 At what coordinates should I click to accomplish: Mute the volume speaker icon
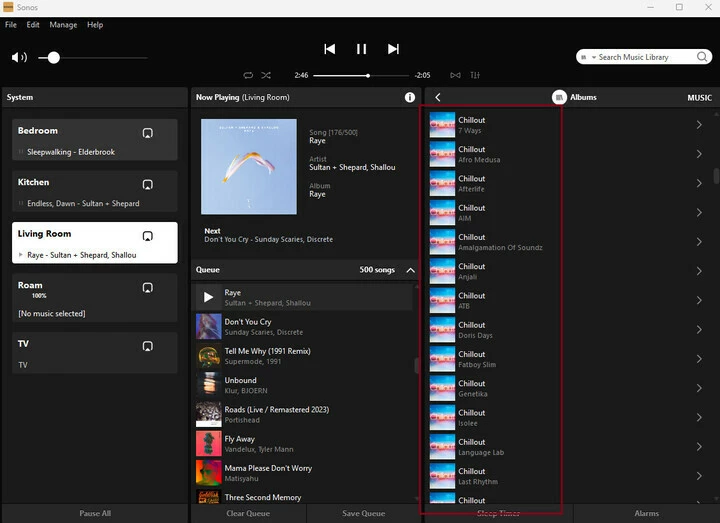click(19, 58)
